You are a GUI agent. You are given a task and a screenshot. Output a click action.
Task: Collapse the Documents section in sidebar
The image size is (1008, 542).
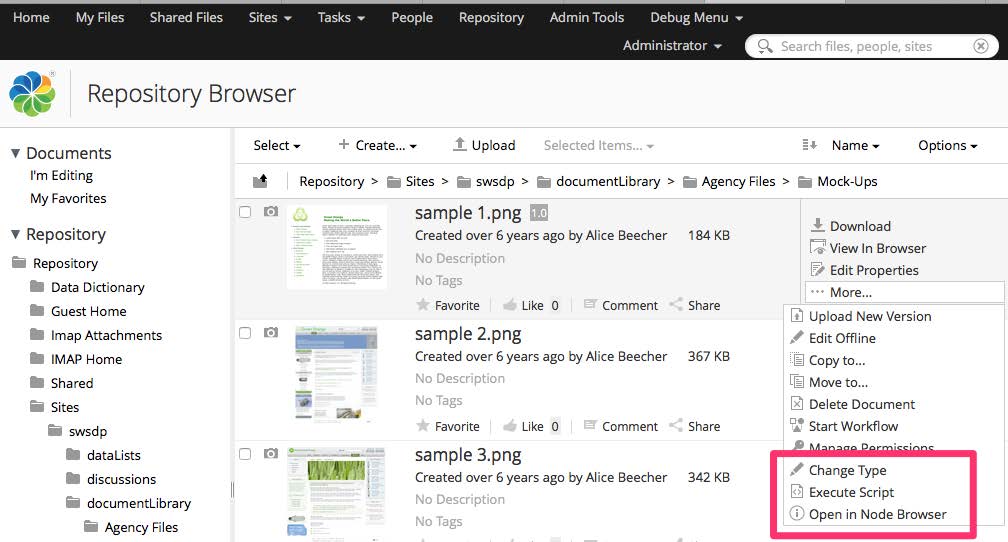[x=15, y=153]
